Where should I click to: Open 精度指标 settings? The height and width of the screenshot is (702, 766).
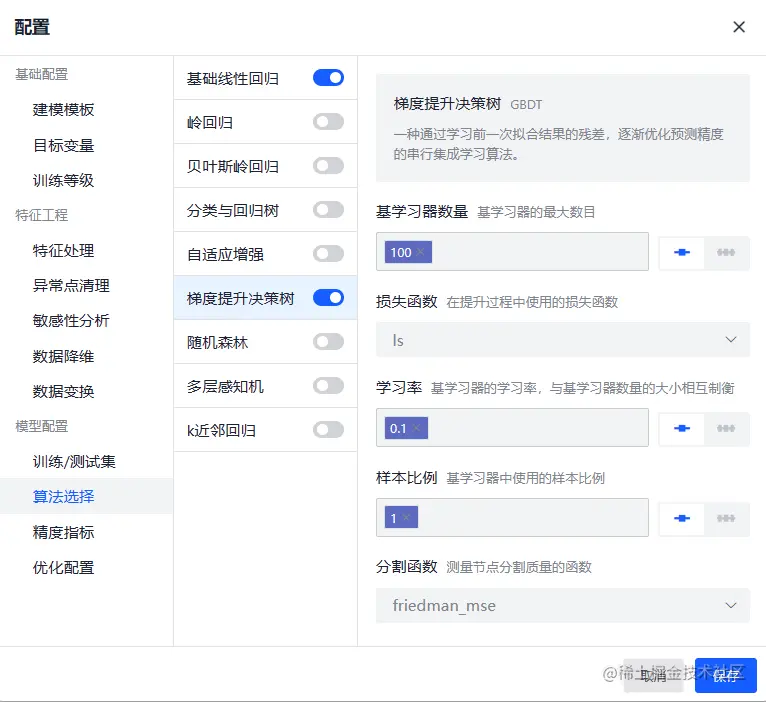(x=64, y=532)
